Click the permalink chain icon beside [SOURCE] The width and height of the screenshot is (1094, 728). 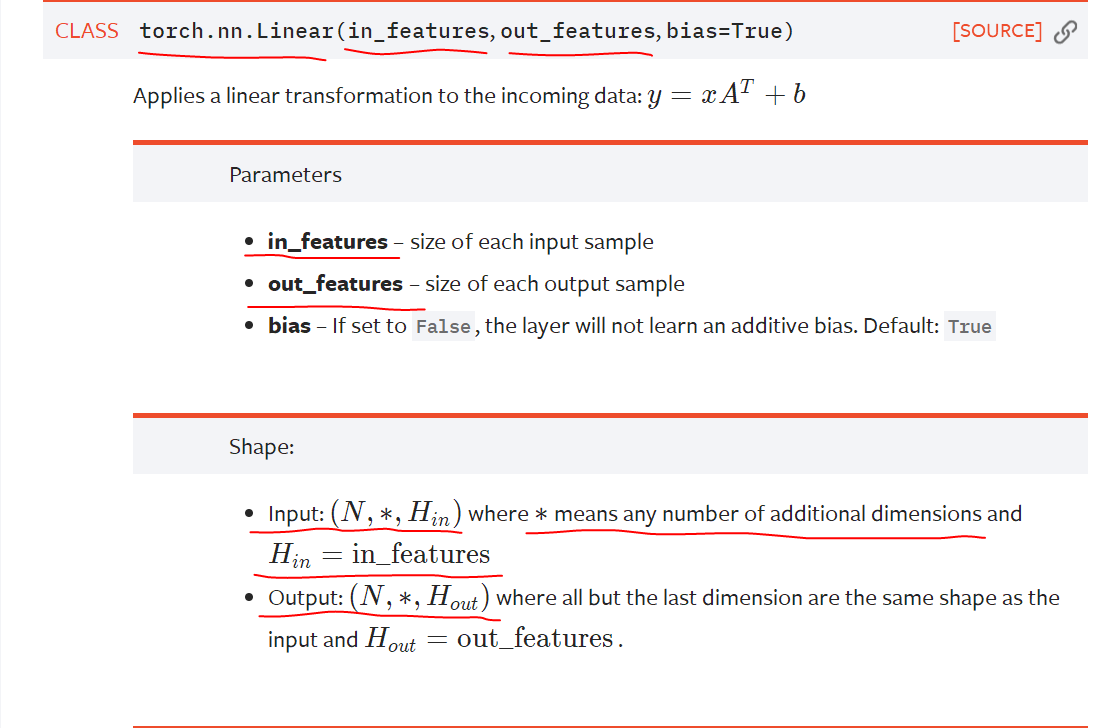click(1065, 31)
